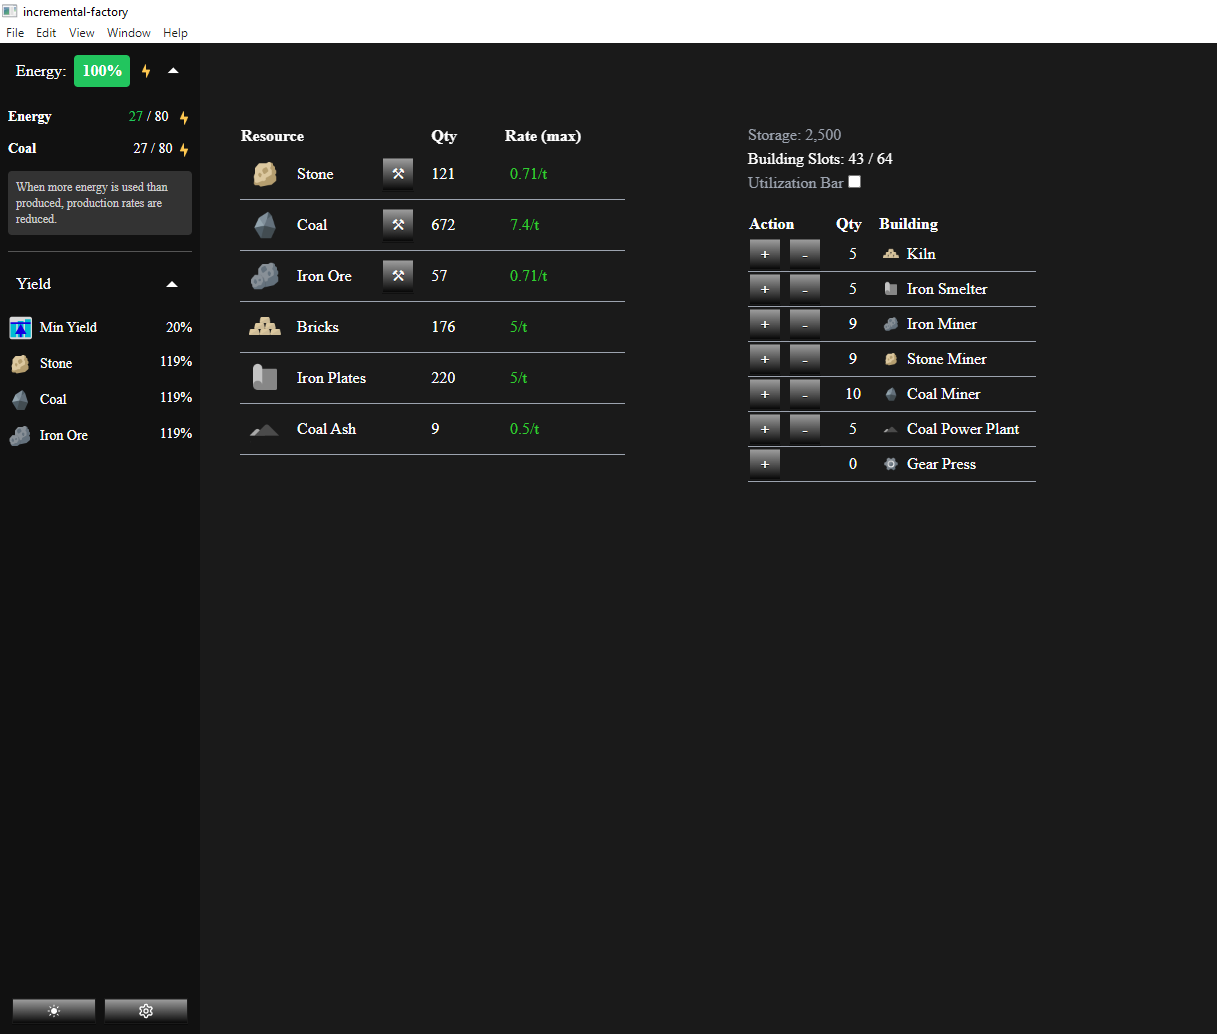Click the Coal Miner building icon
This screenshot has width=1217, height=1034.
891,394
